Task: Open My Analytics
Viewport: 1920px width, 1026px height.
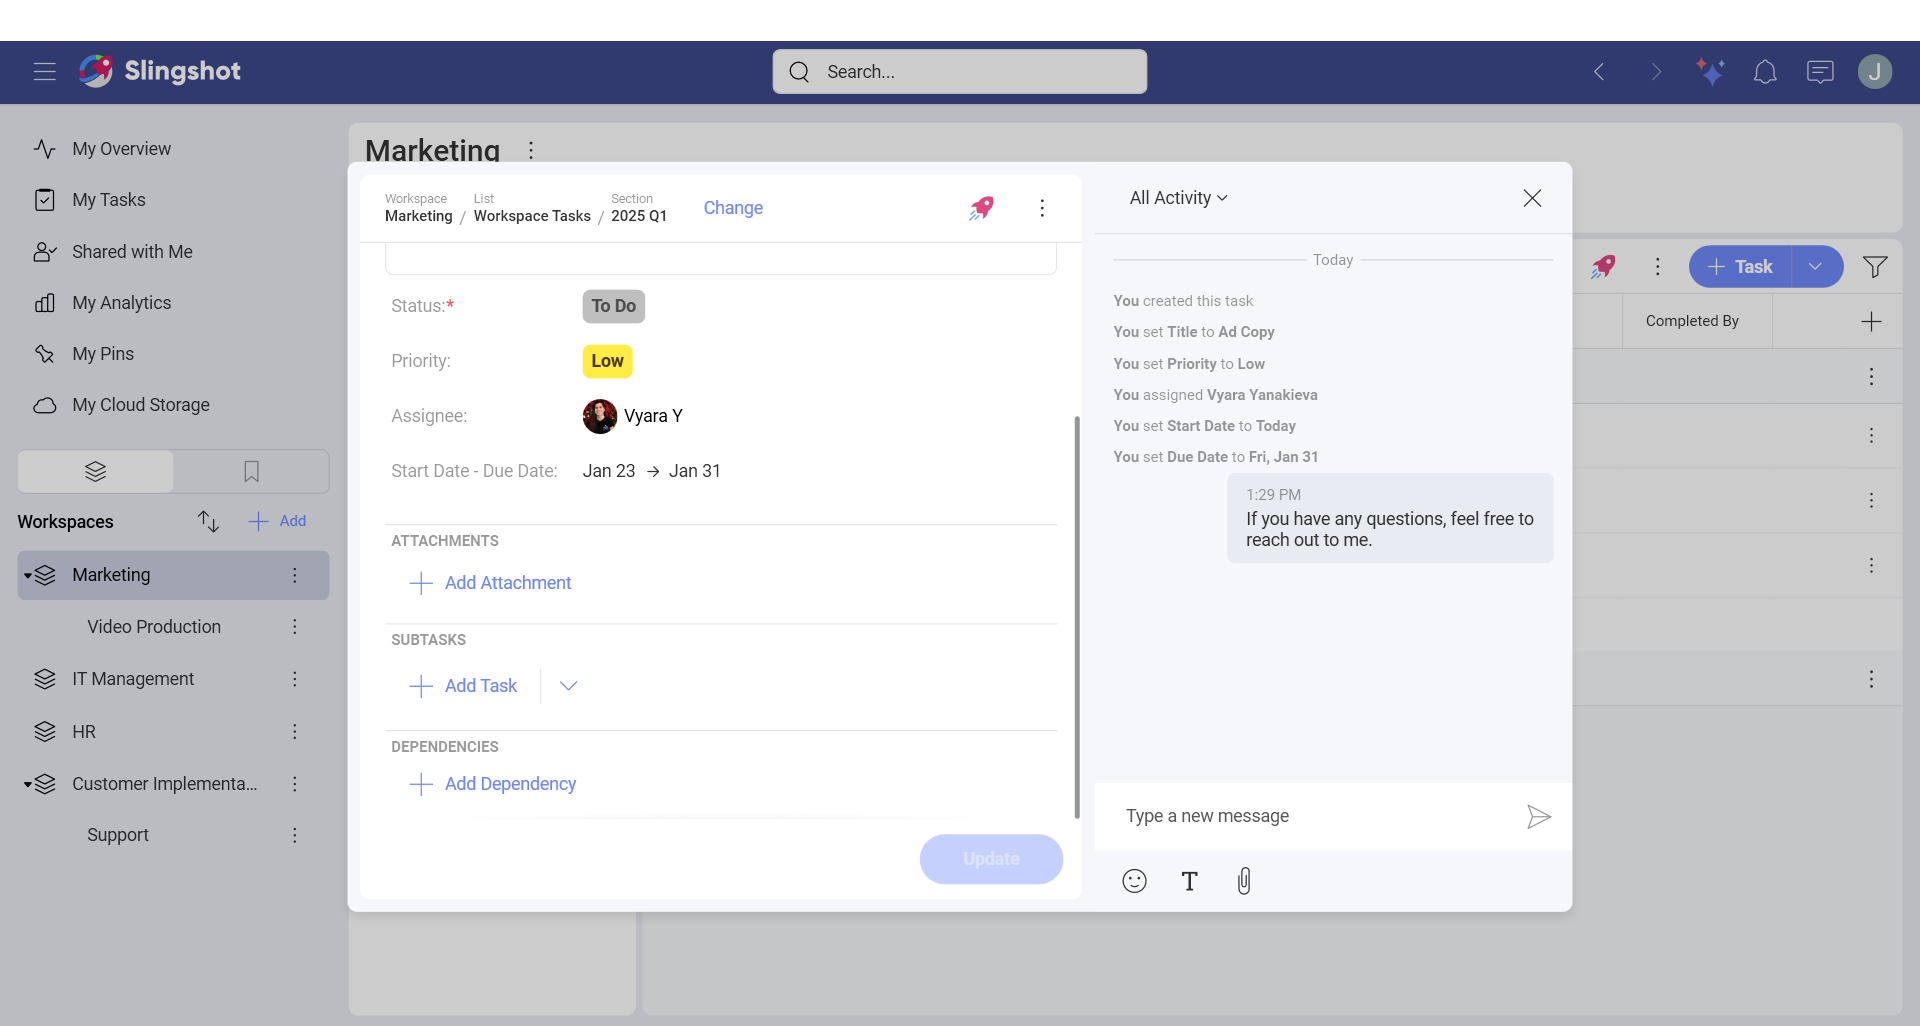Action: tap(121, 303)
